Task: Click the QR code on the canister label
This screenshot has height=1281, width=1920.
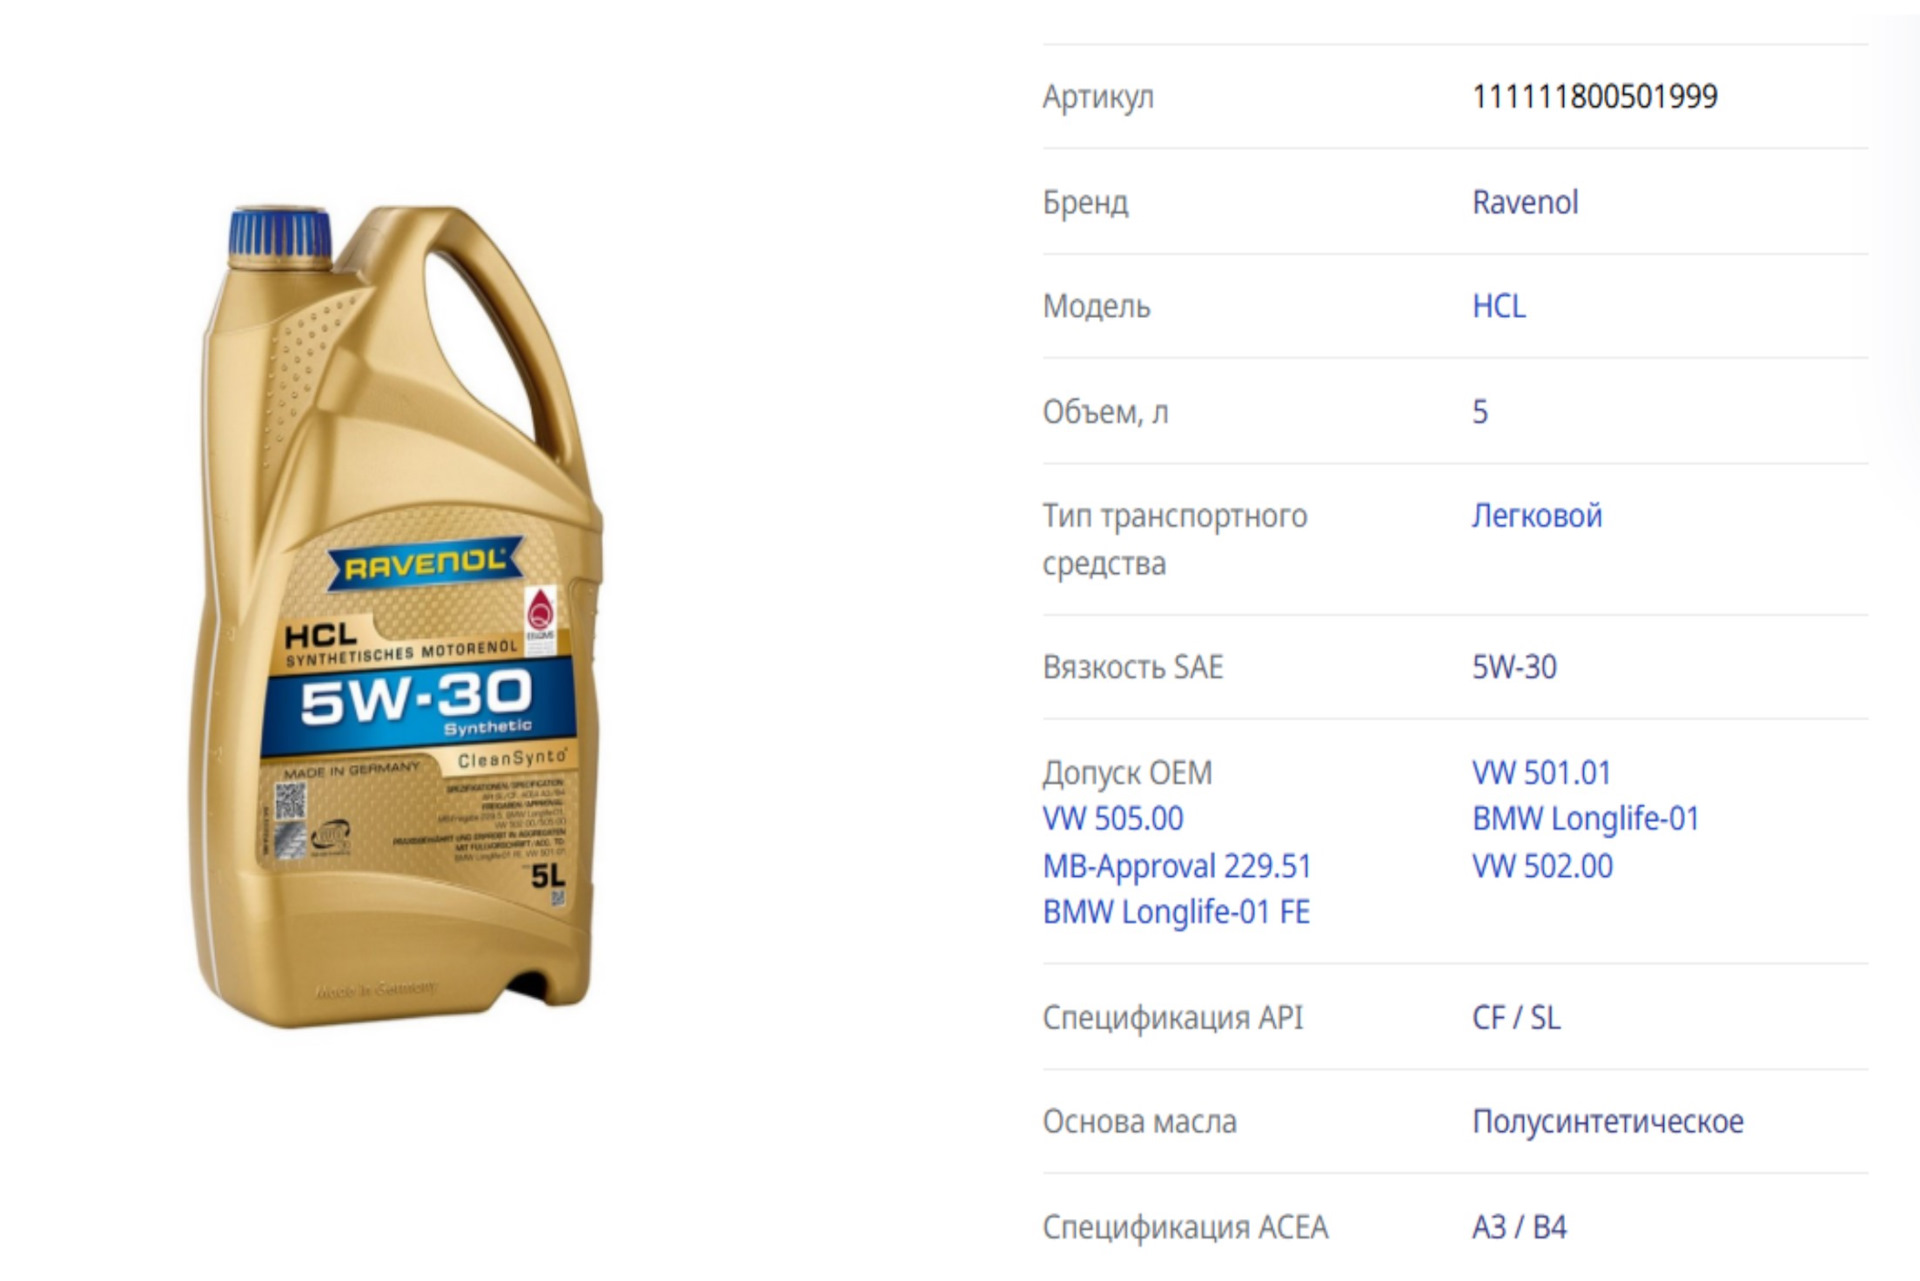Action: (290, 800)
